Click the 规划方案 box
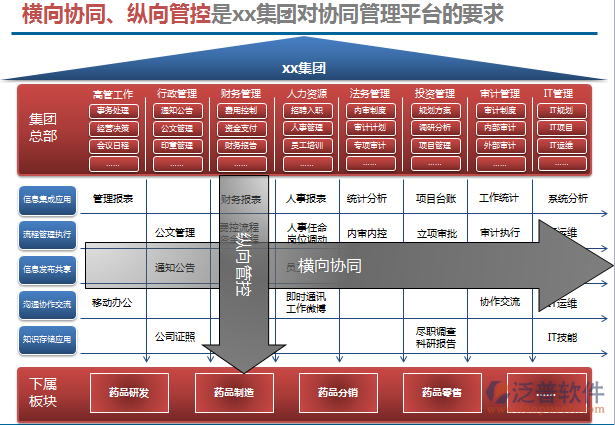 [436, 111]
